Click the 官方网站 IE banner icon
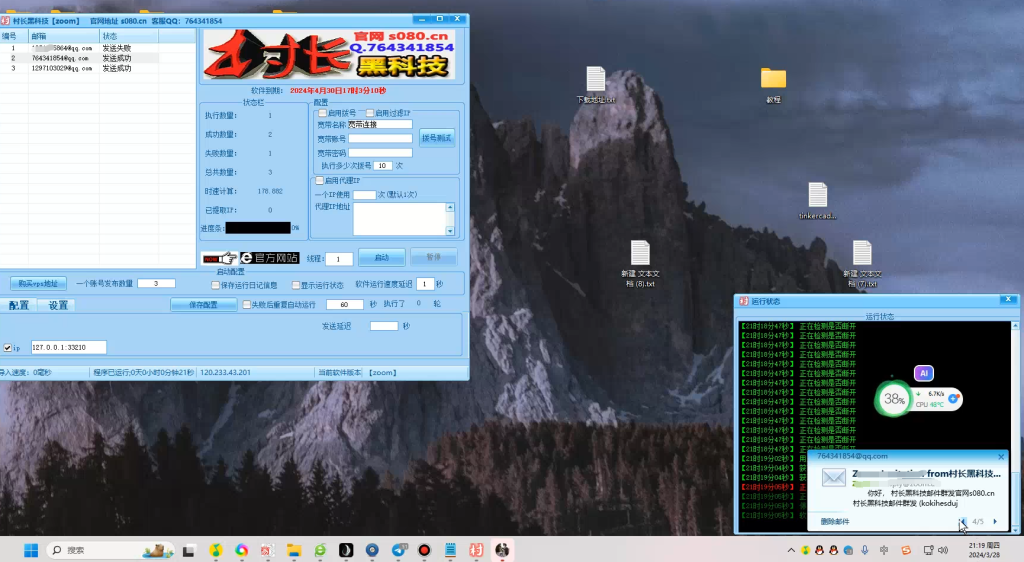Image resolution: width=1024 pixels, height=562 pixels. point(251,257)
